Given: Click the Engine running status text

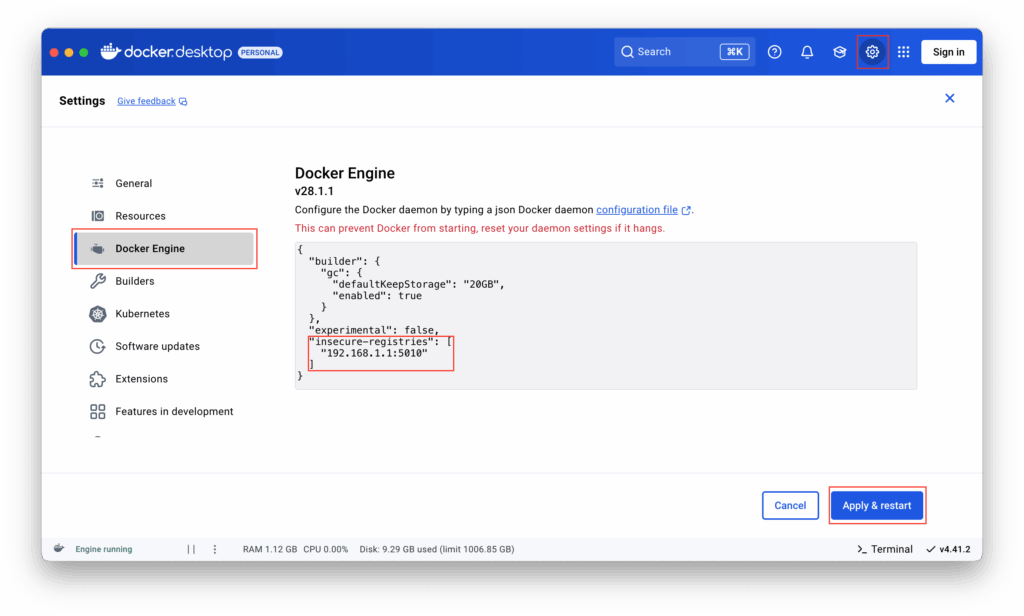Looking at the screenshot, I should tap(104, 549).
